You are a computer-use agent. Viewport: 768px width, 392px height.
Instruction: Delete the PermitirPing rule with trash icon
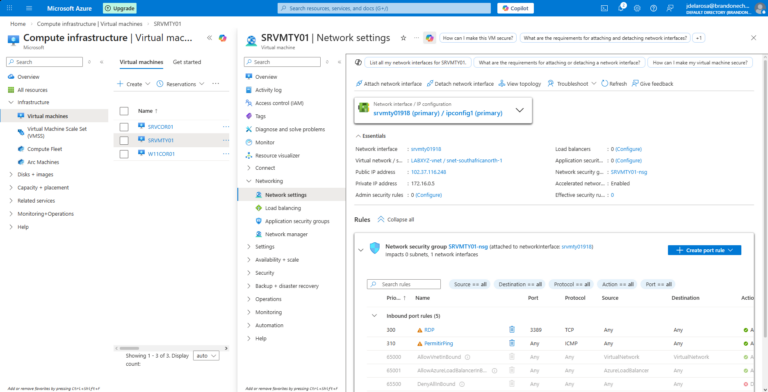point(512,343)
